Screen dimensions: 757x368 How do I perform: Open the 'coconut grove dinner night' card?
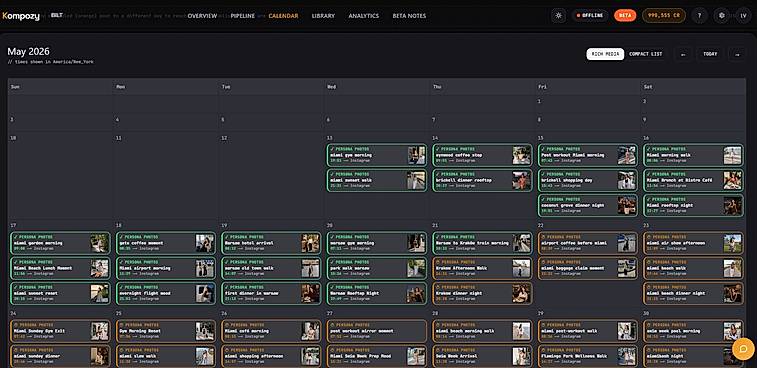pos(588,205)
